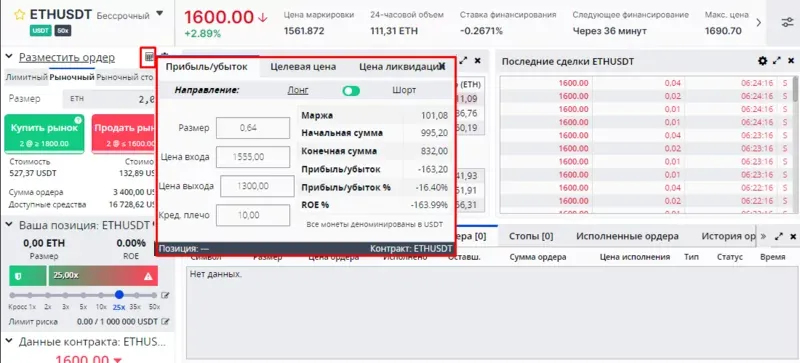Set leverage slider to 10x
800x363 pixels.
click(101, 296)
